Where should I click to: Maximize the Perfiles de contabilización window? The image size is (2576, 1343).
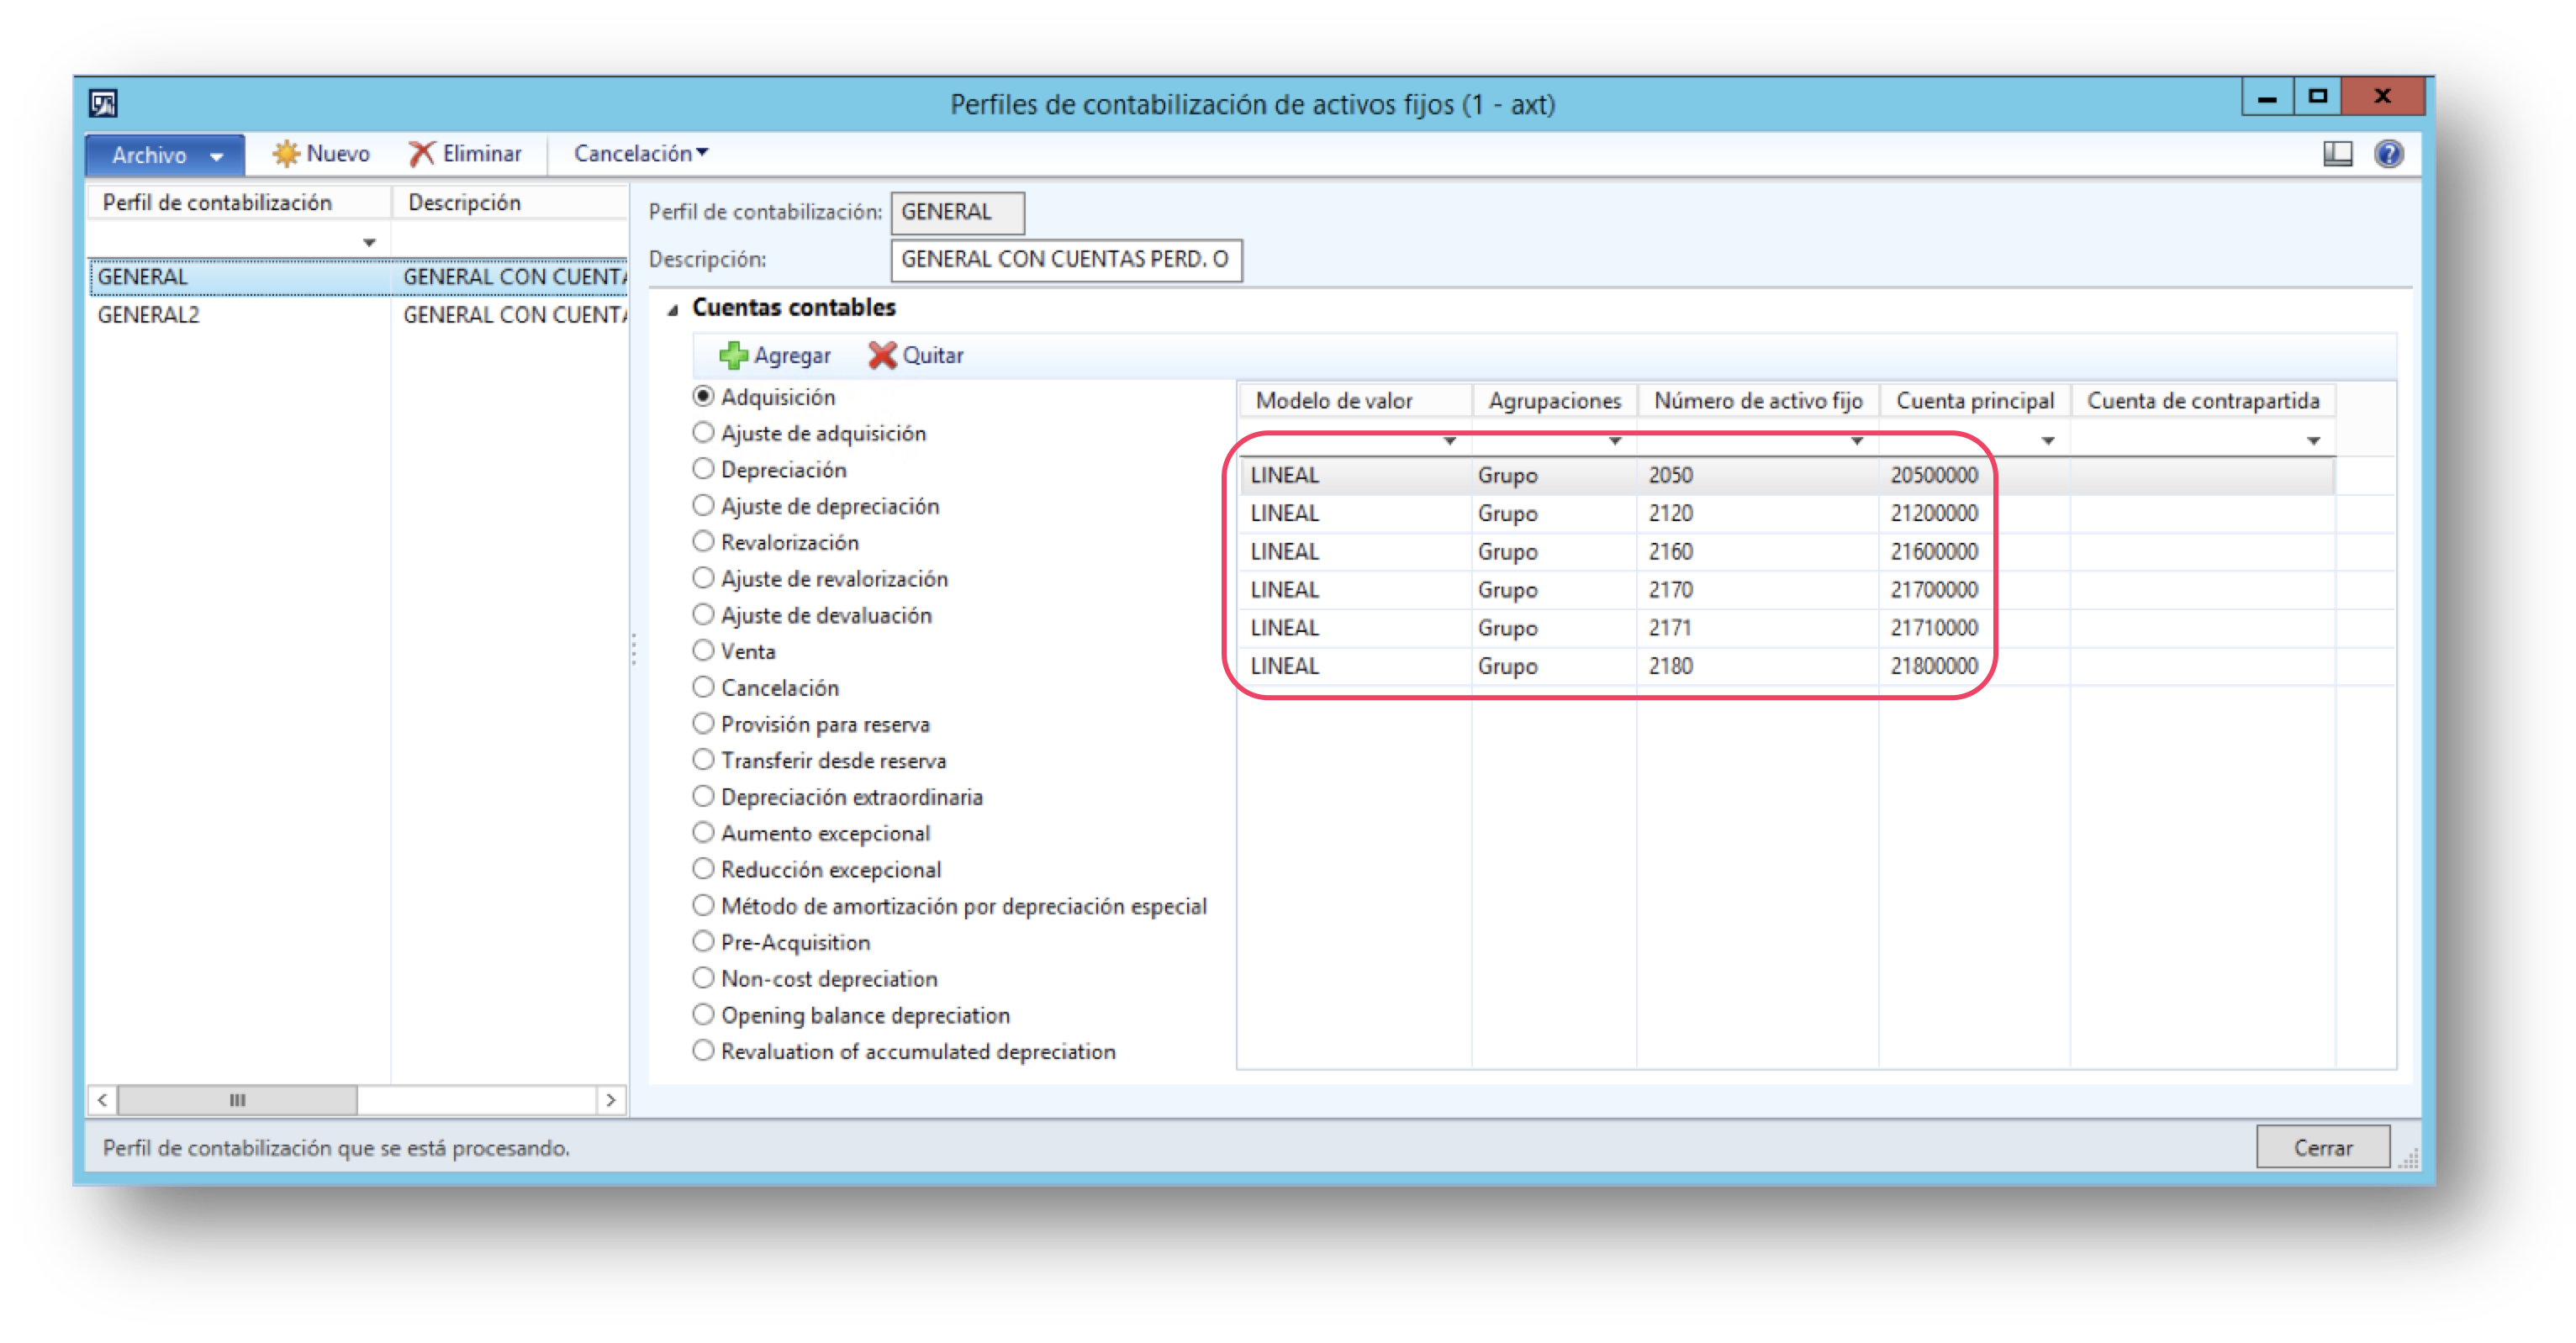(2317, 97)
